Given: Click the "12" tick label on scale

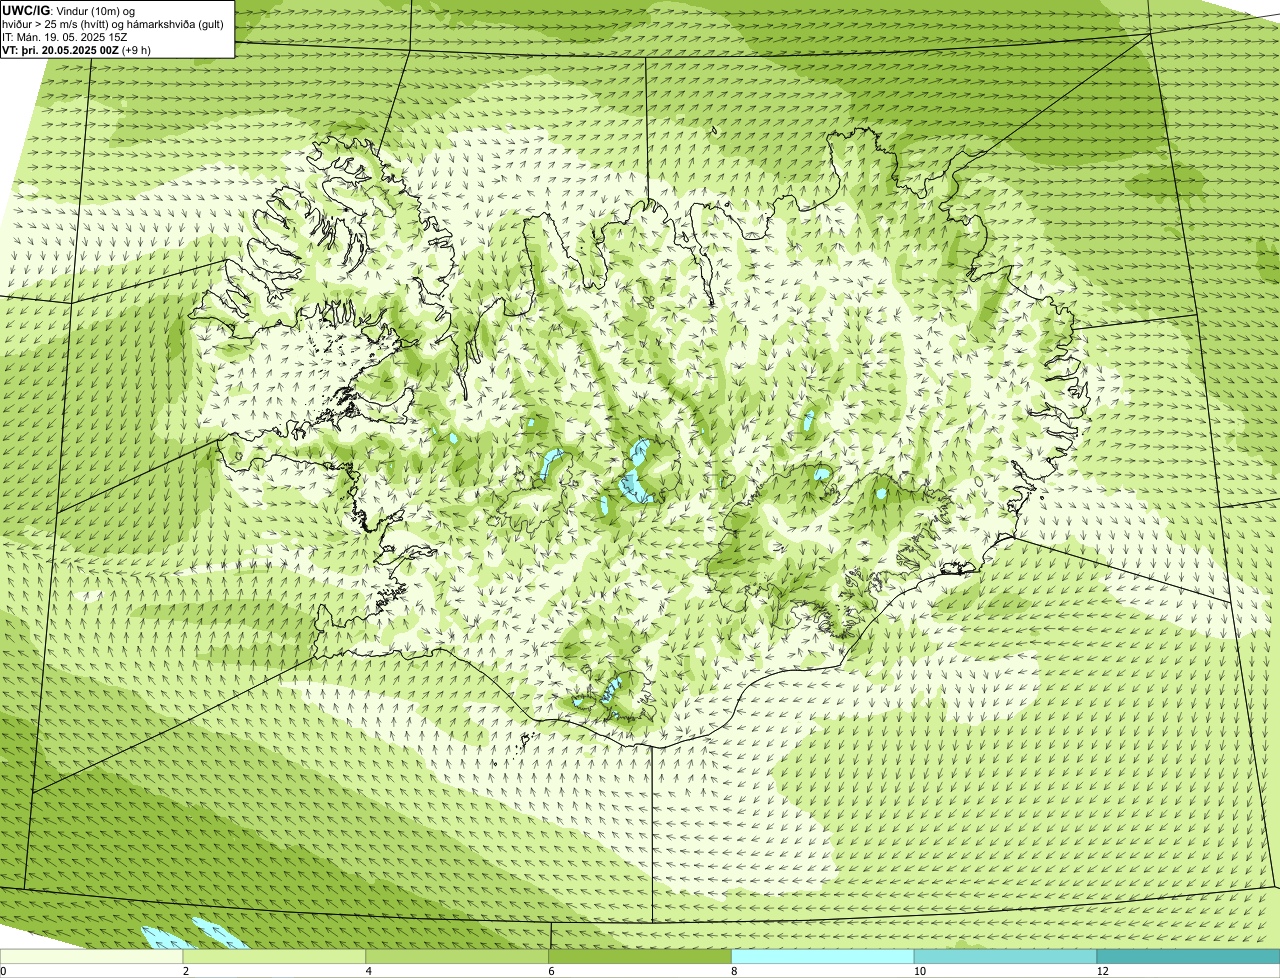Looking at the screenshot, I should pos(1102,971).
